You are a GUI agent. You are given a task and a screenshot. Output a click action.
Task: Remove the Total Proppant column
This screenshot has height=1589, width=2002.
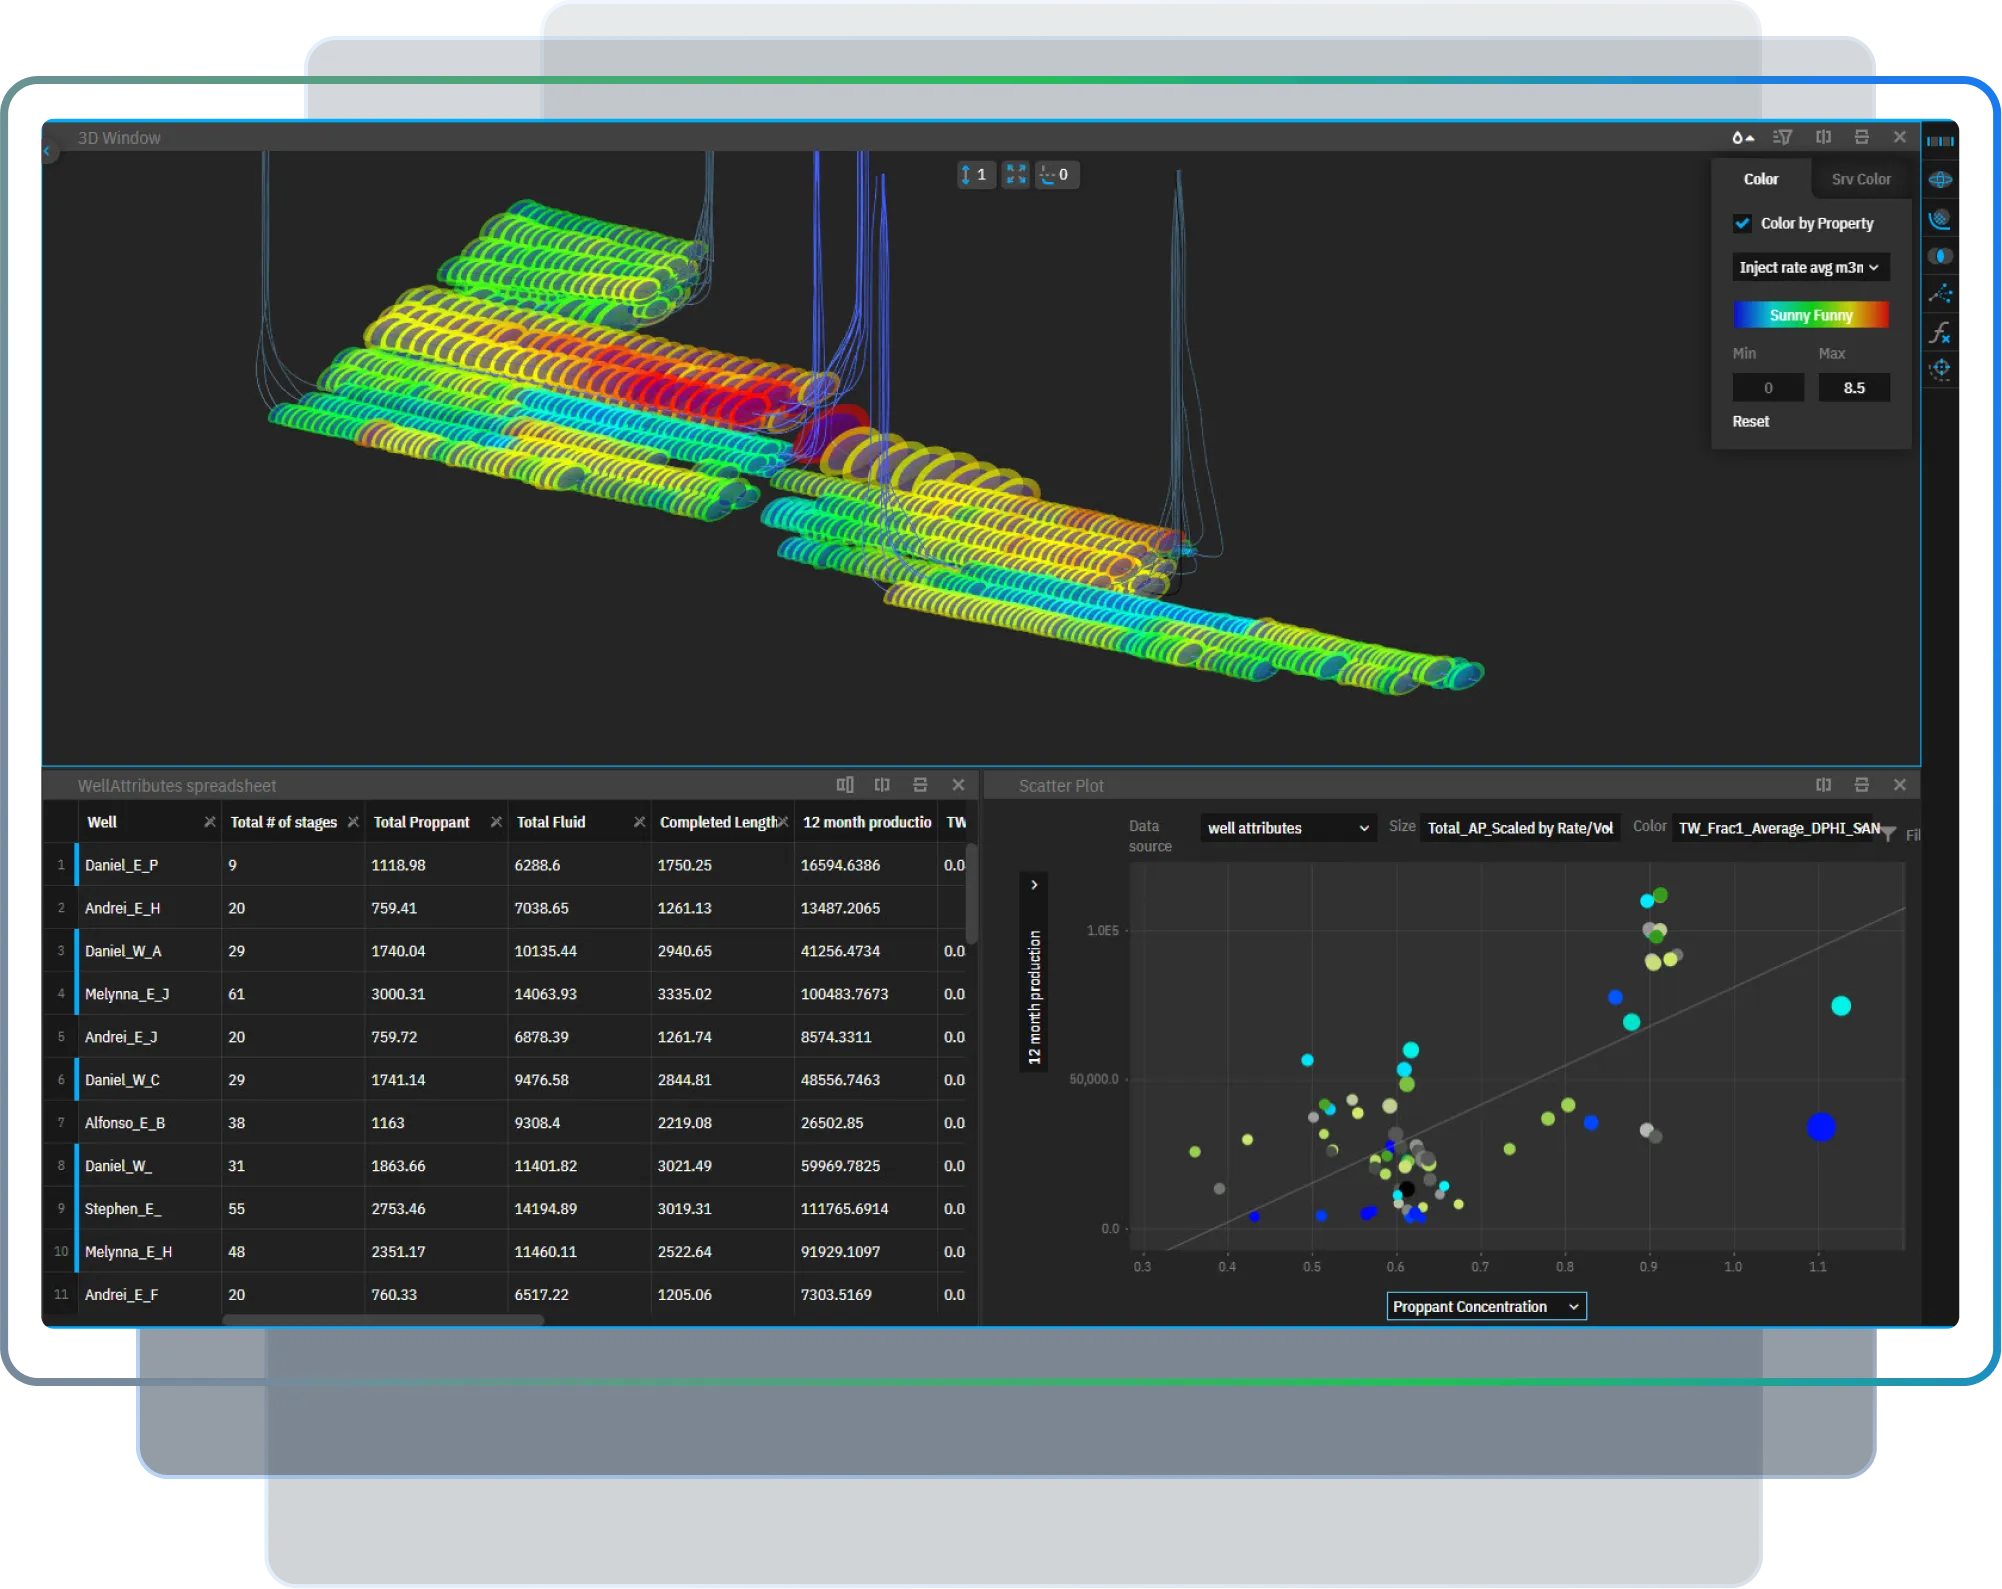496,822
